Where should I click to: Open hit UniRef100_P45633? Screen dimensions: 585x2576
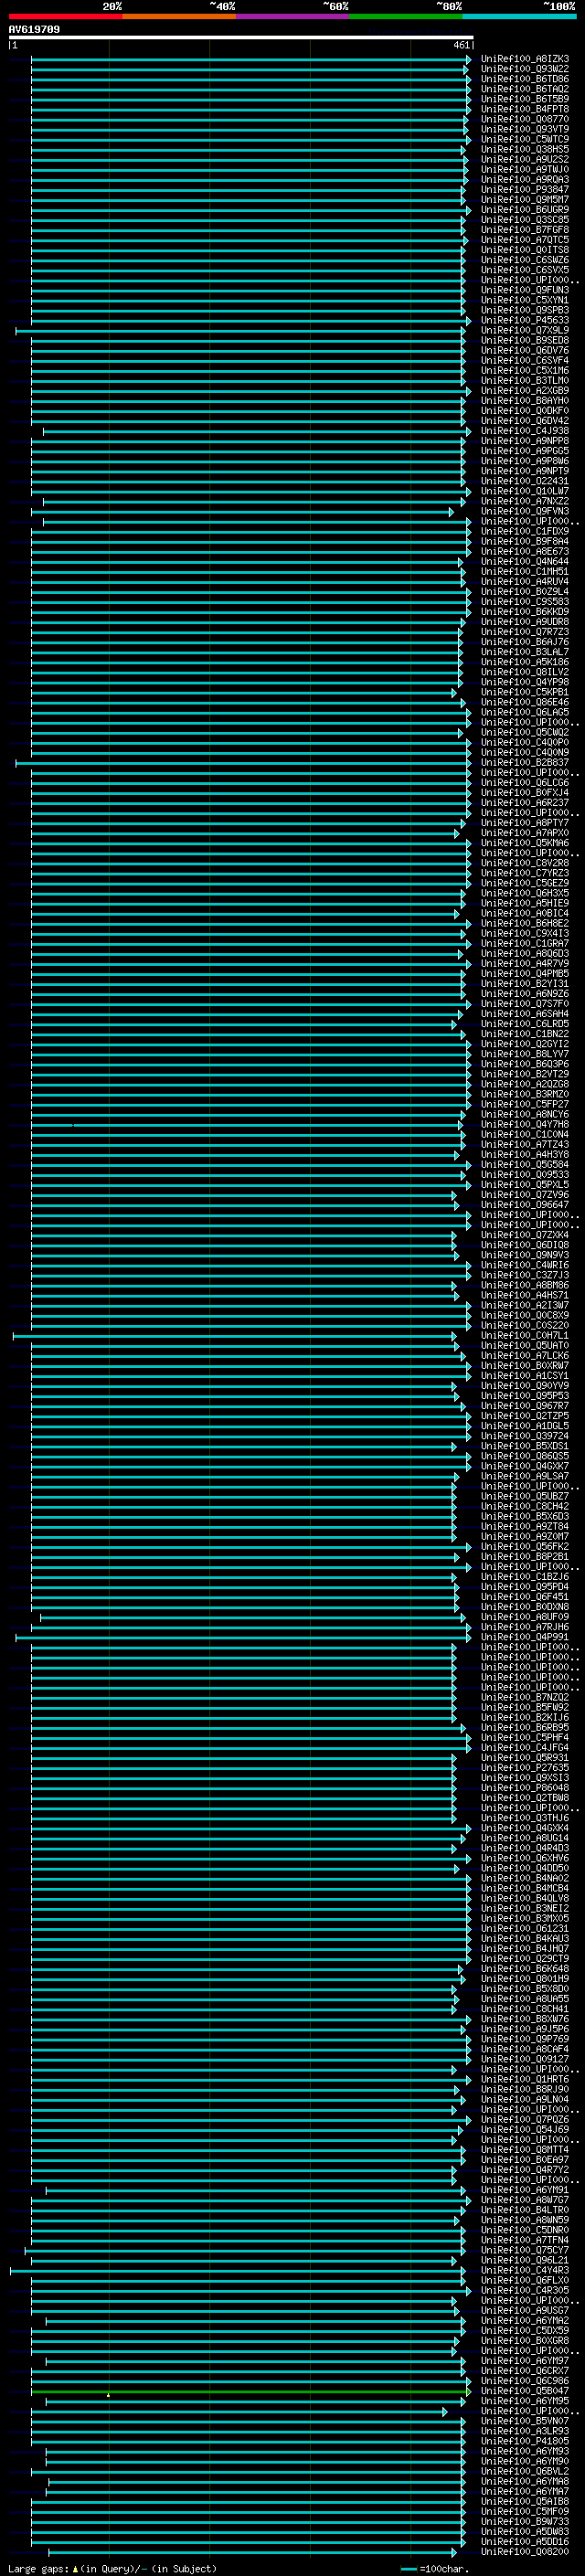524,320
